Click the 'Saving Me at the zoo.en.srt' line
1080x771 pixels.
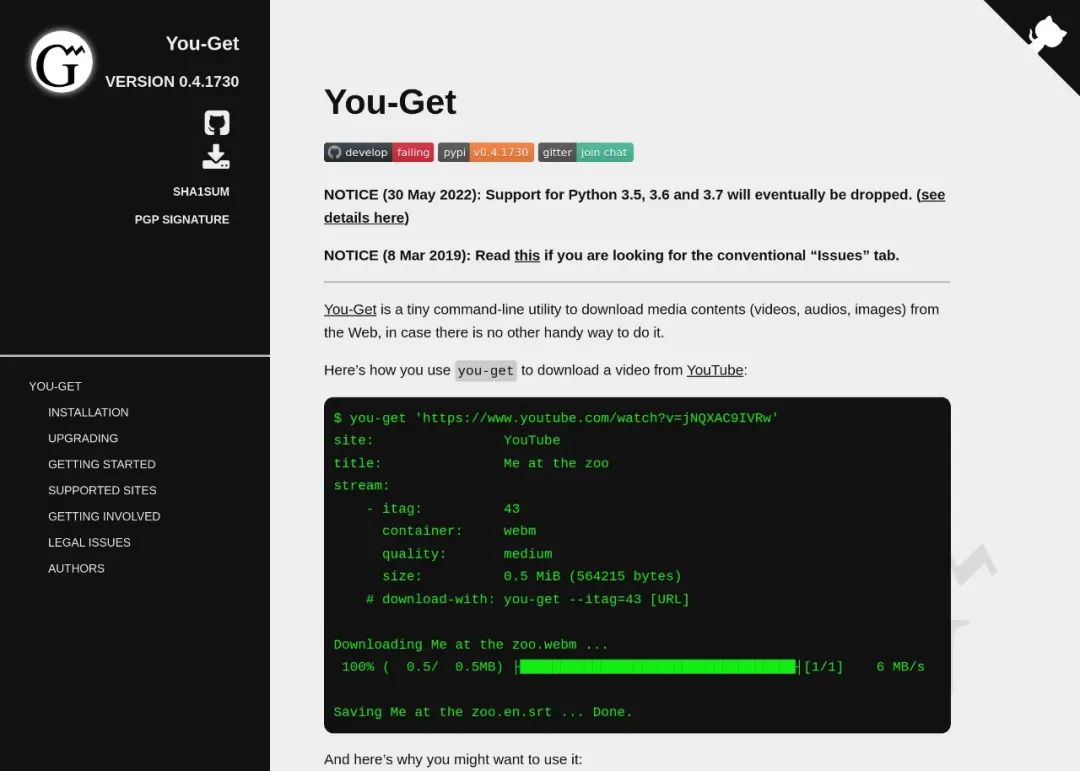[483, 712]
